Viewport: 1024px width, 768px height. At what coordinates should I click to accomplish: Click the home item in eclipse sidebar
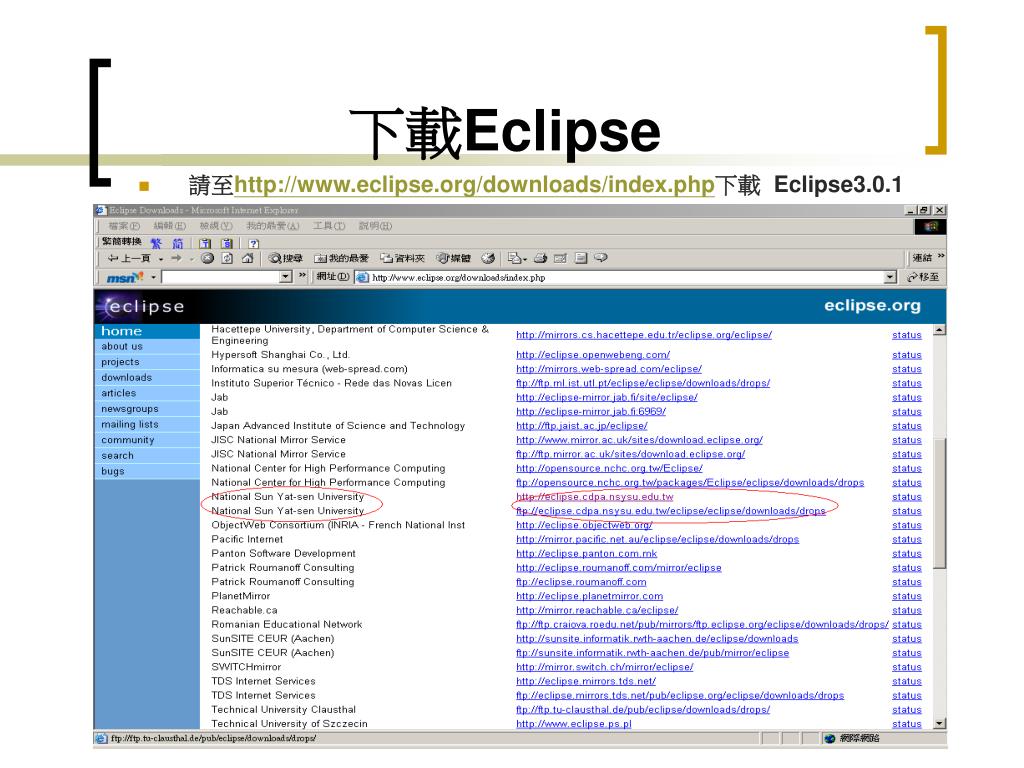[147, 331]
